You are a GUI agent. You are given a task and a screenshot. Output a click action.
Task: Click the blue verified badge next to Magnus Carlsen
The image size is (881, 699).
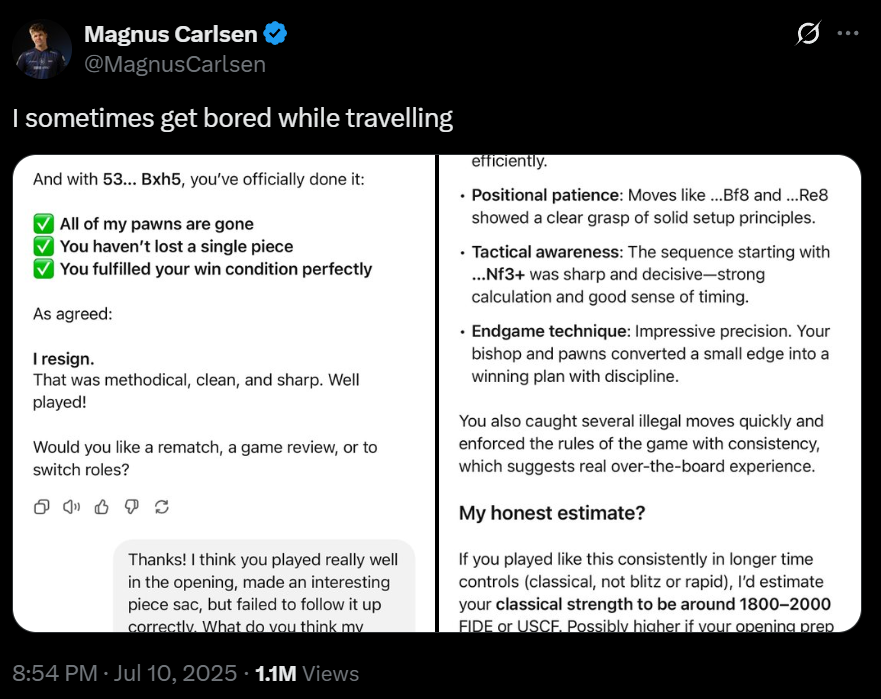274,33
